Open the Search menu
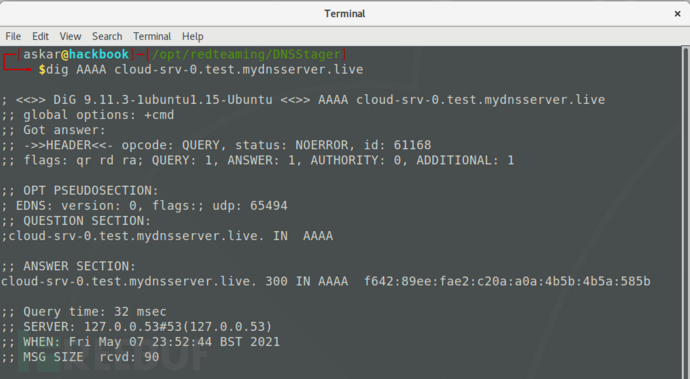 click(107, 36)
